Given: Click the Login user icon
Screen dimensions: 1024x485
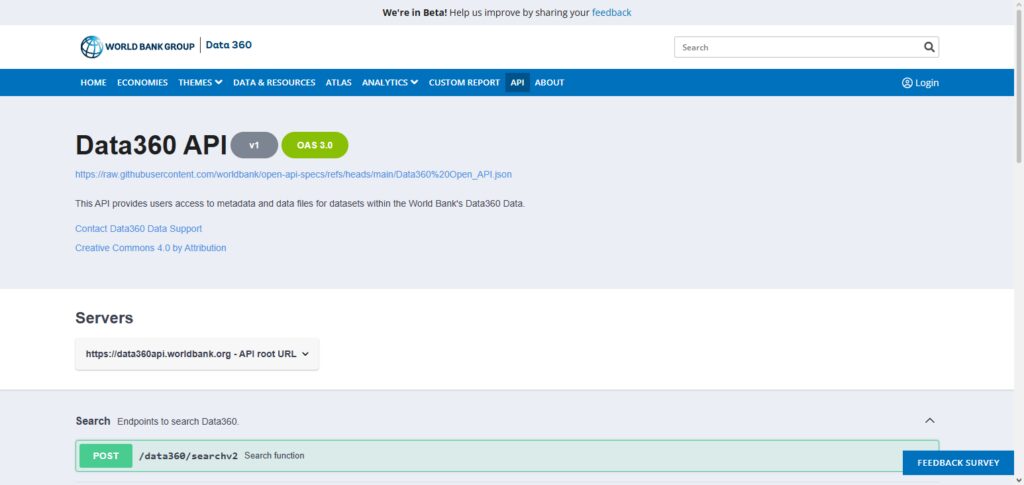Looking at the screenshot, I should [x=907, y=83].
